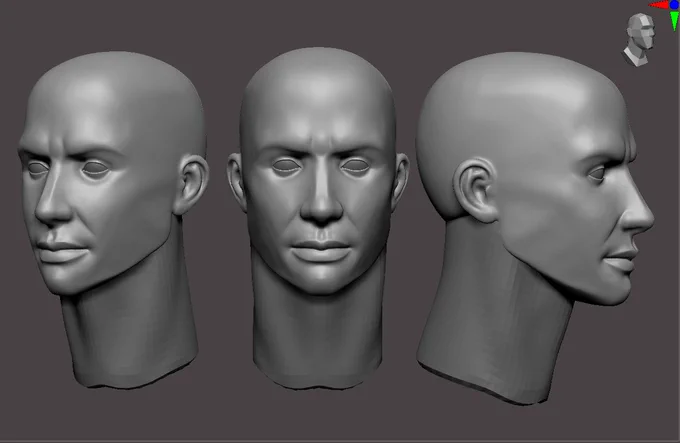Select the three-quarter view head model

coord(113,219)
